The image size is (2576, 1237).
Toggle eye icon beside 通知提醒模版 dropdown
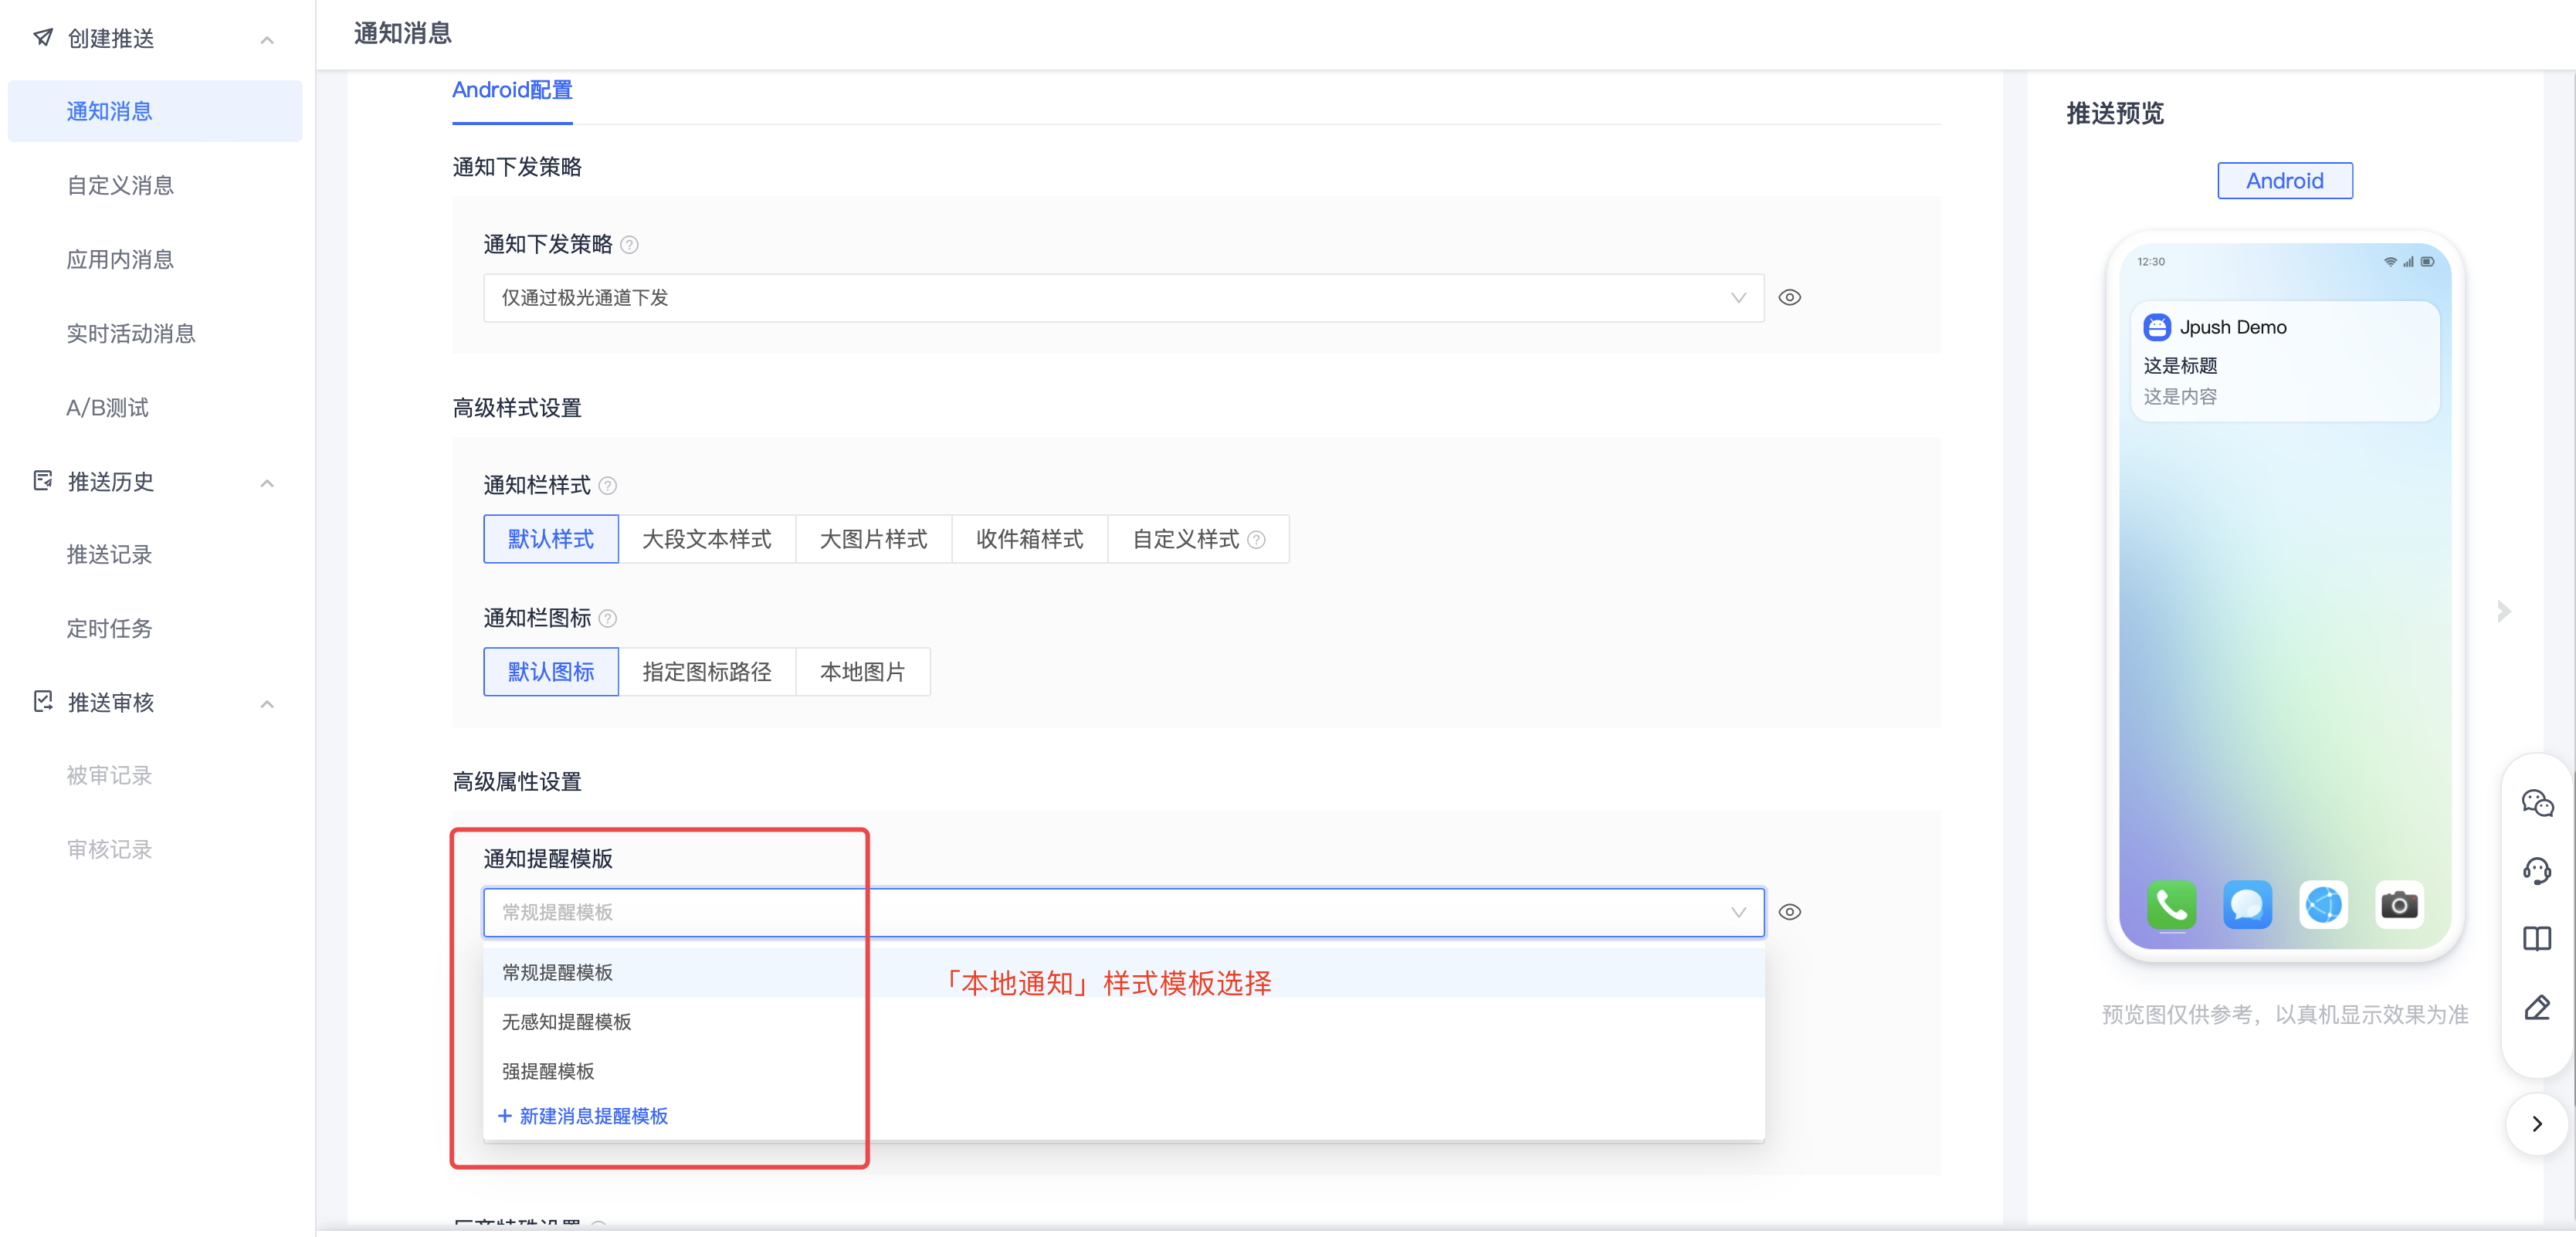(1789, 912)
